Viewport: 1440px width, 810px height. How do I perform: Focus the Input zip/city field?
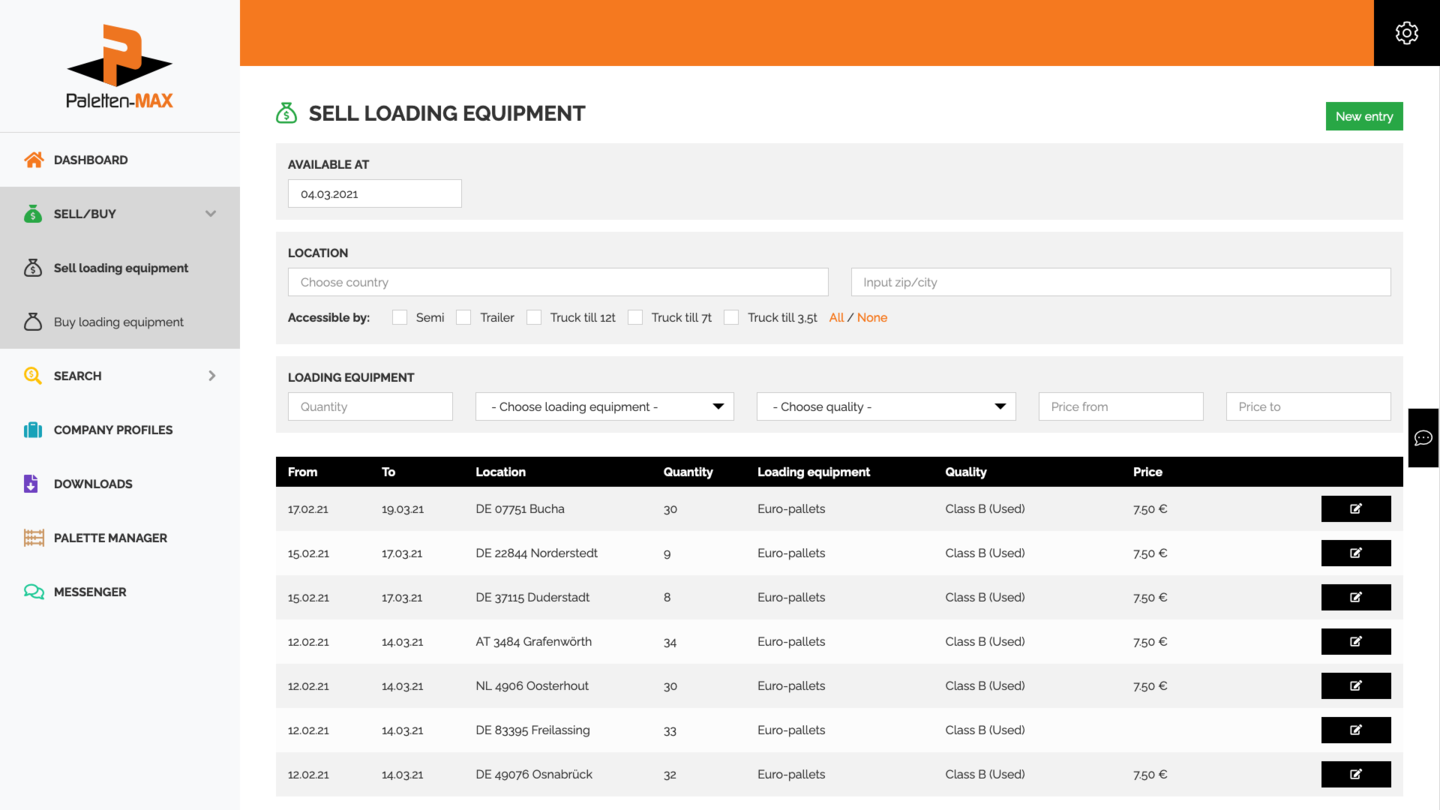[1120, 282]
